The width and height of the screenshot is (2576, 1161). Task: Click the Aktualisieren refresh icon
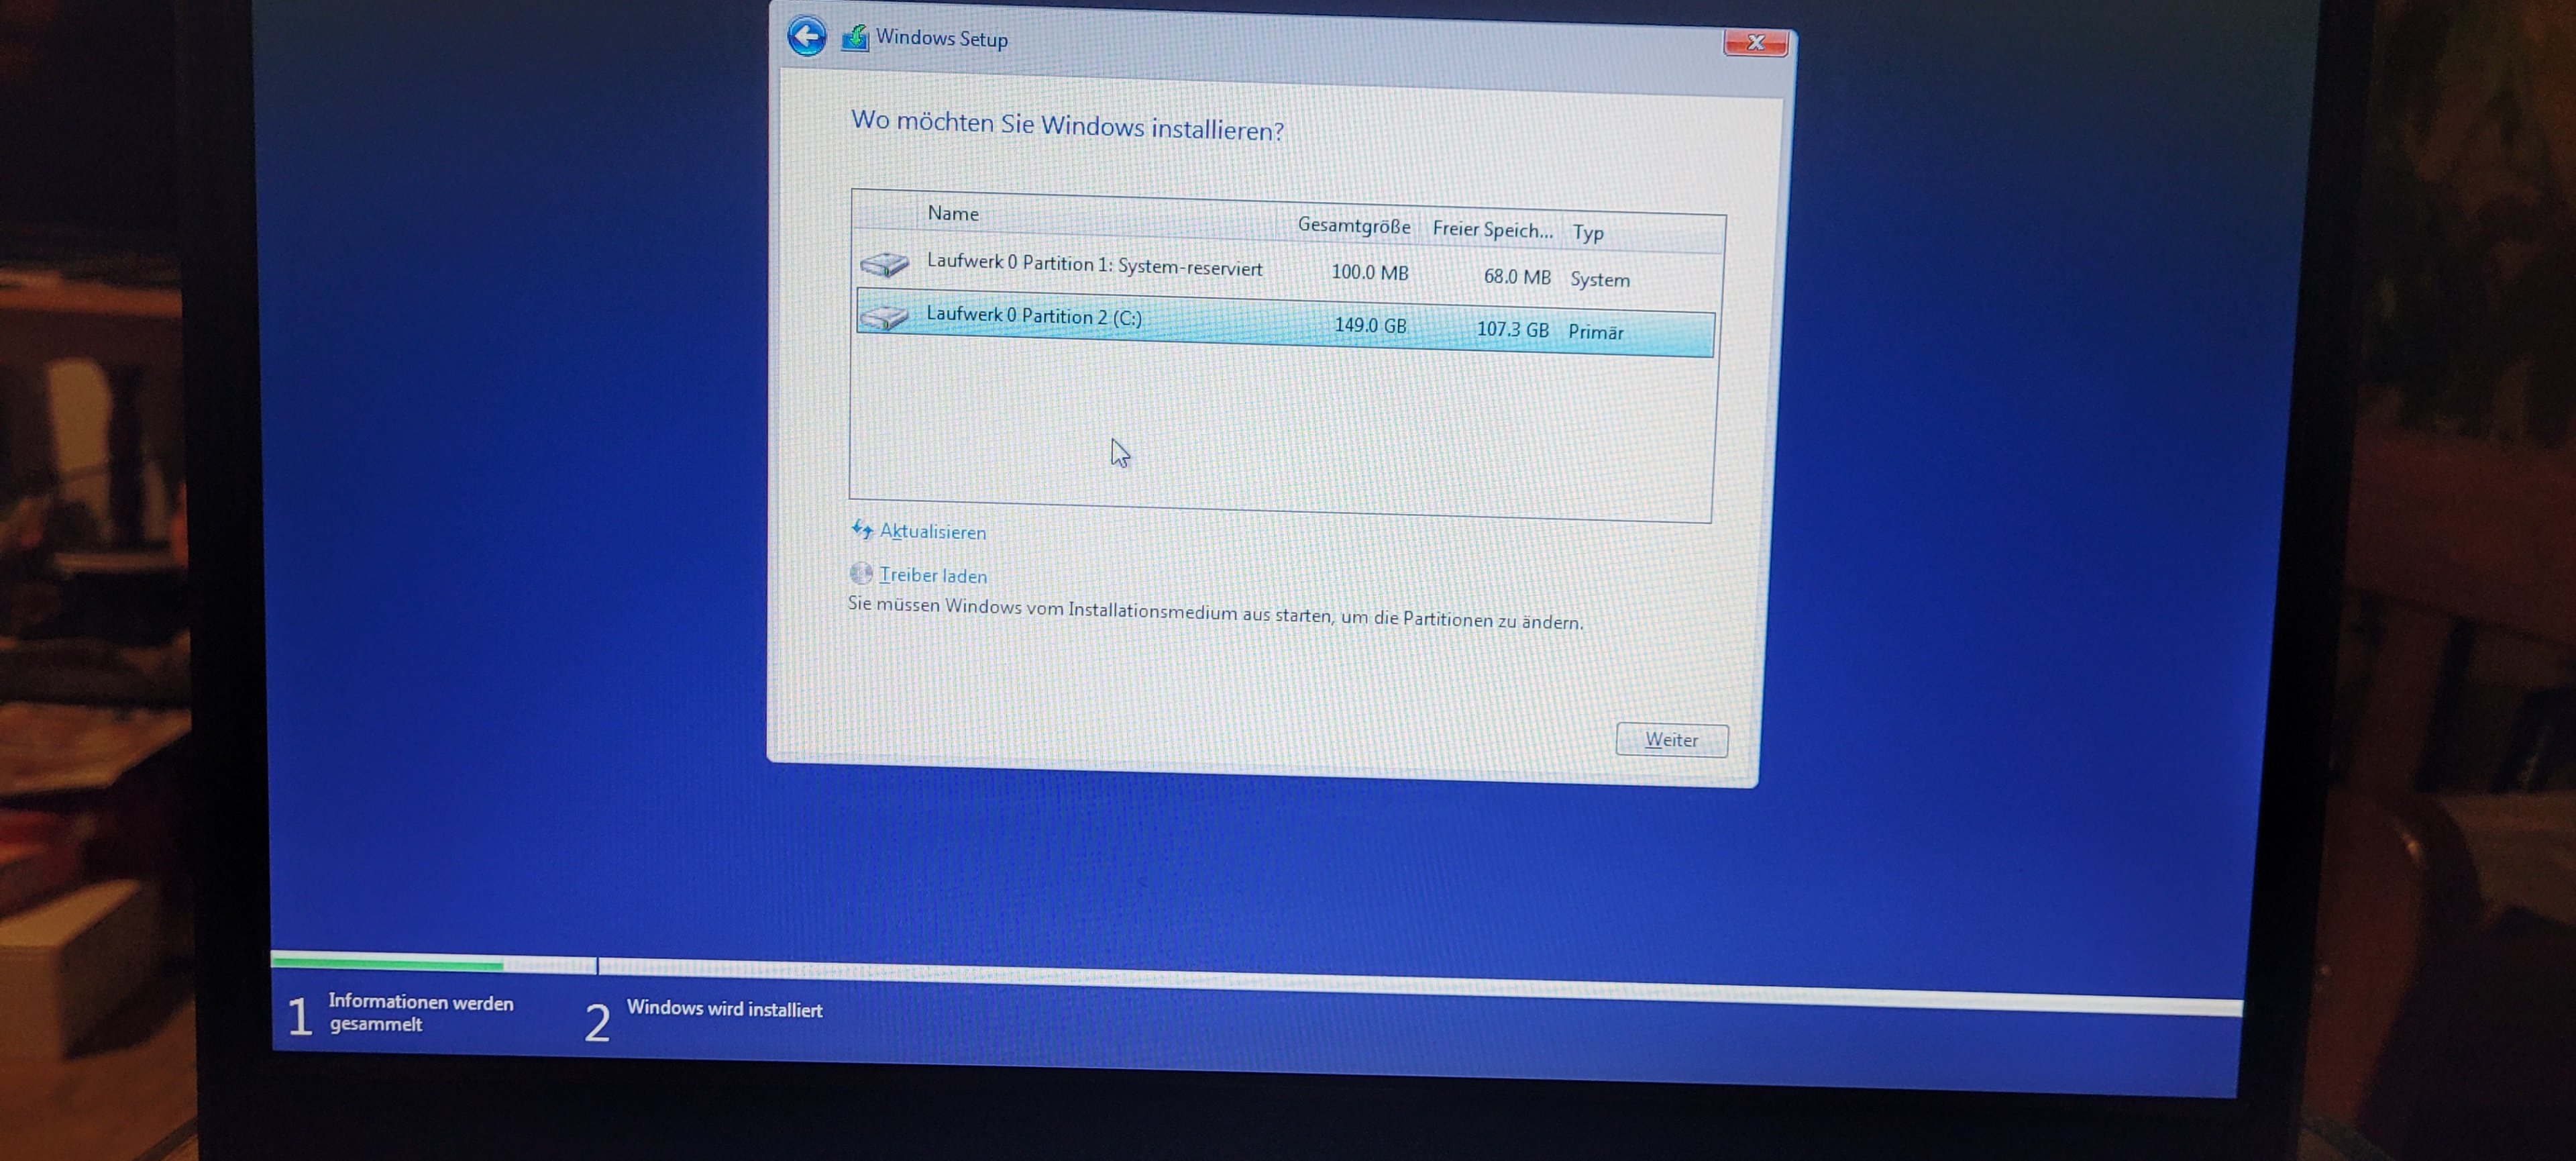click(x=862, y=529)
